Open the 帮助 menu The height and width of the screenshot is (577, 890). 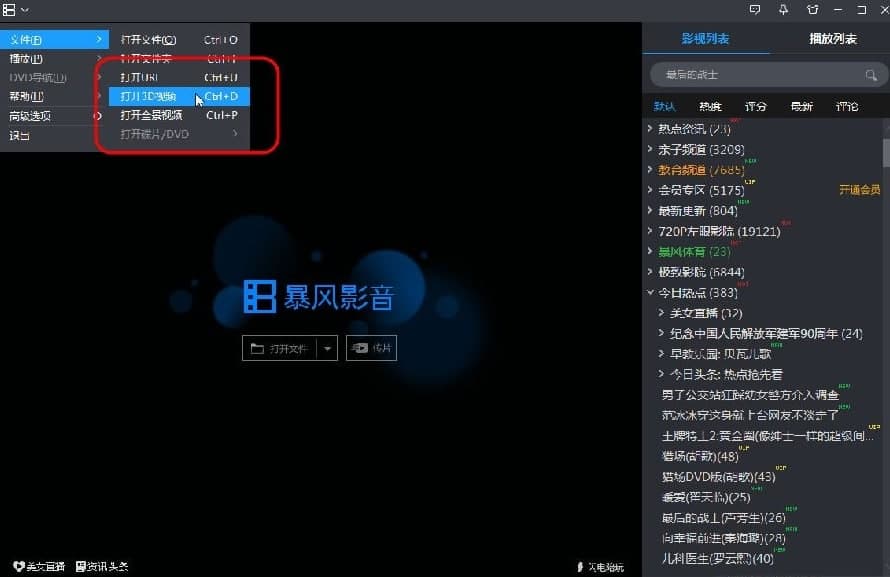(x=54, y=96)
